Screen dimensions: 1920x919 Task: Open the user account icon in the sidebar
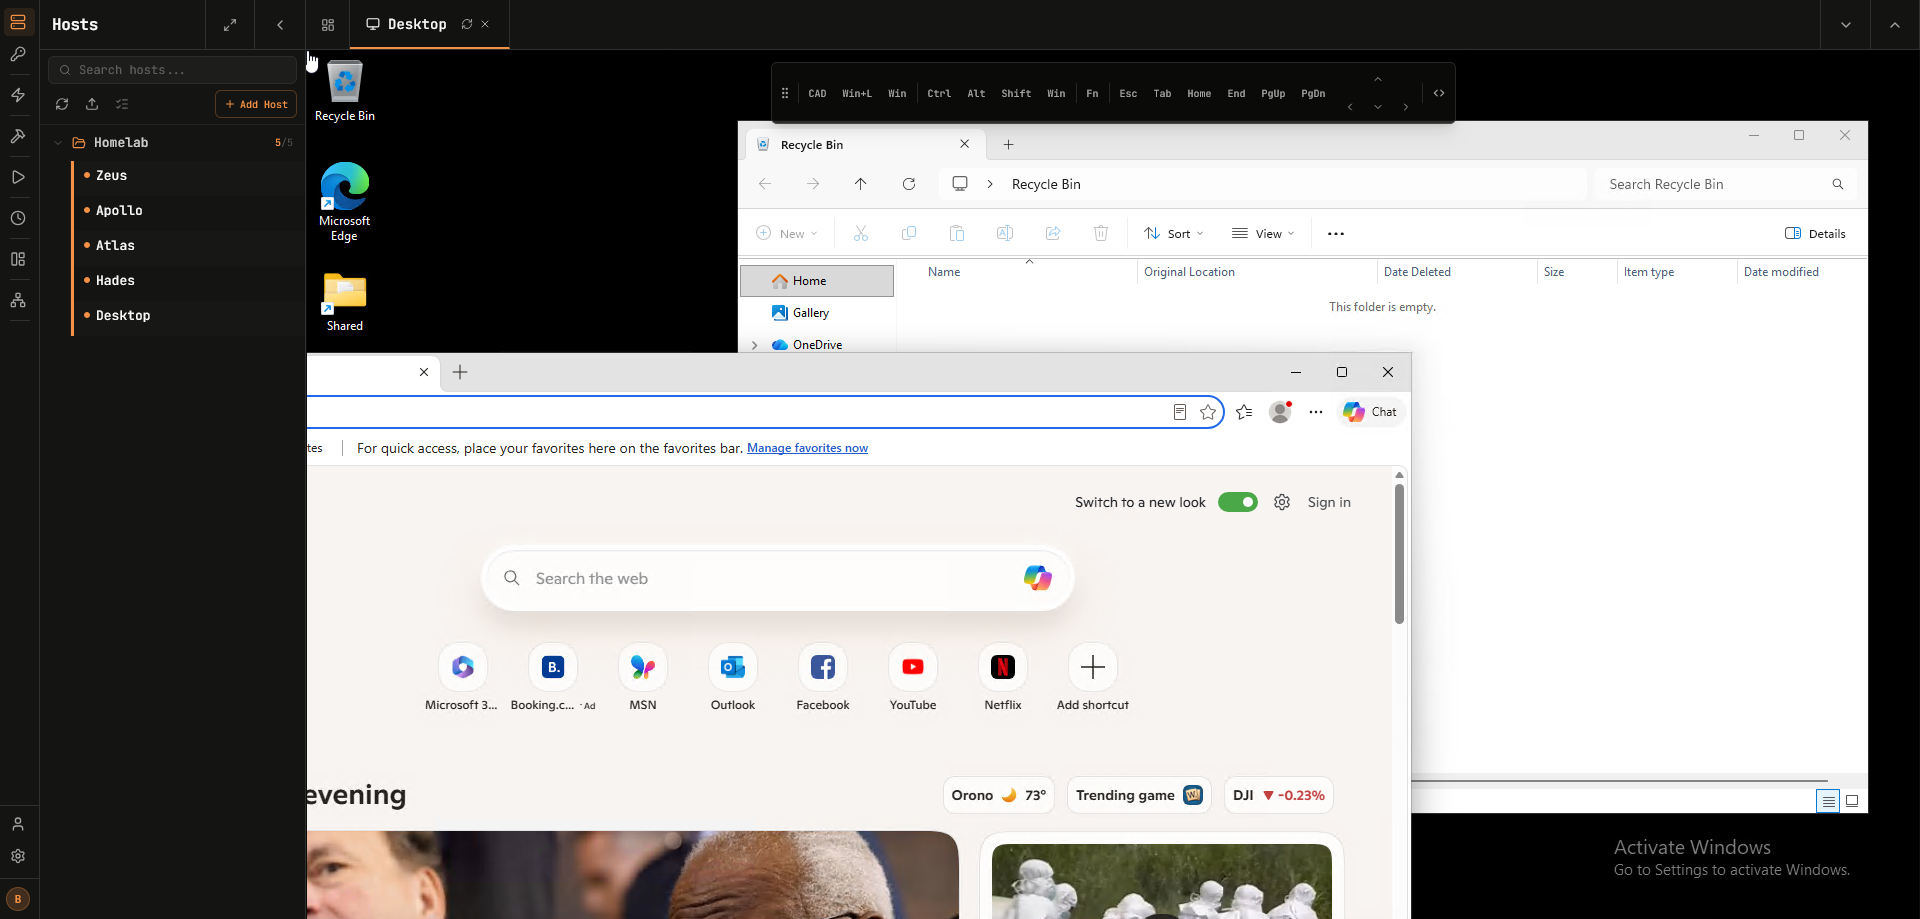tap(18, 824)
